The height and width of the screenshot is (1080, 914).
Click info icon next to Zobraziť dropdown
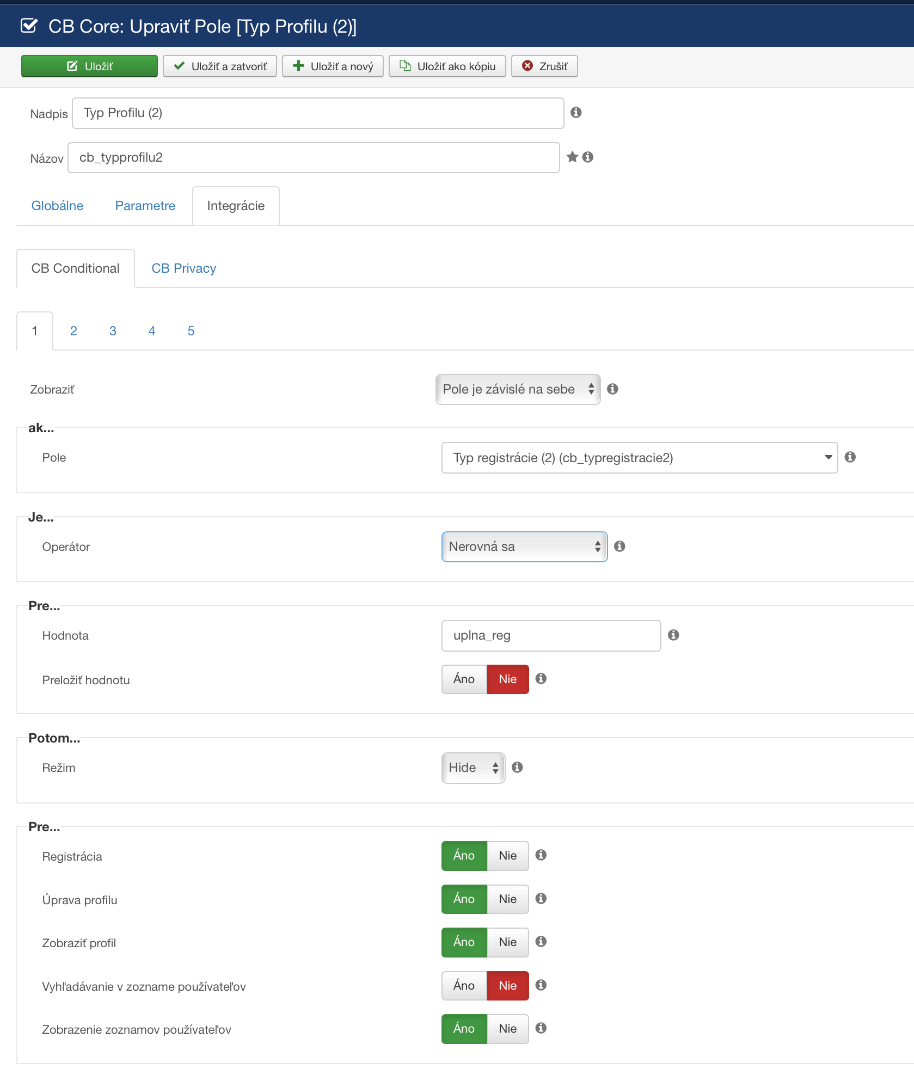pos(612,389)
